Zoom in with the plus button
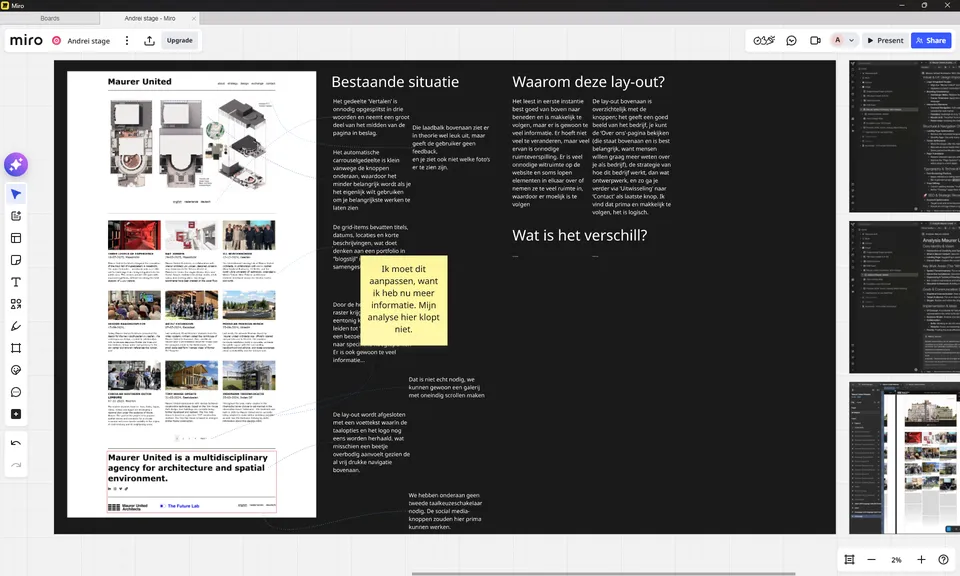Image resolution: width=960 pixels, height=576 pixels. tap(921, 559)
